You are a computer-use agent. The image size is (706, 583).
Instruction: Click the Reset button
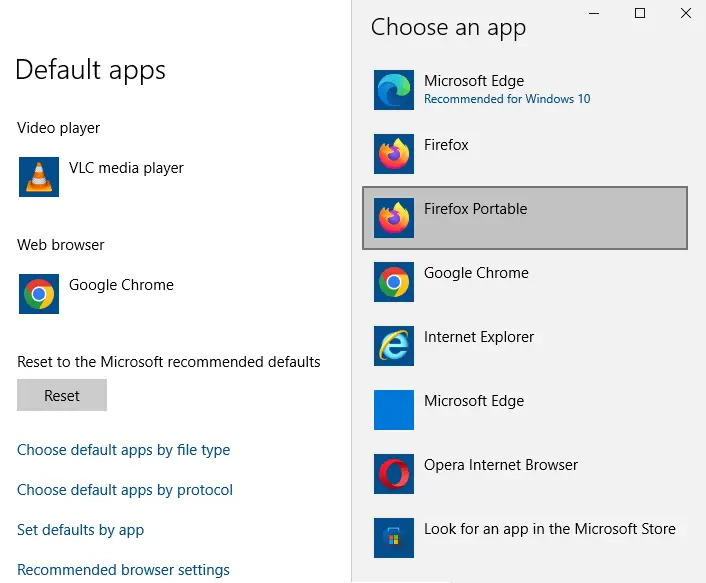62,395
